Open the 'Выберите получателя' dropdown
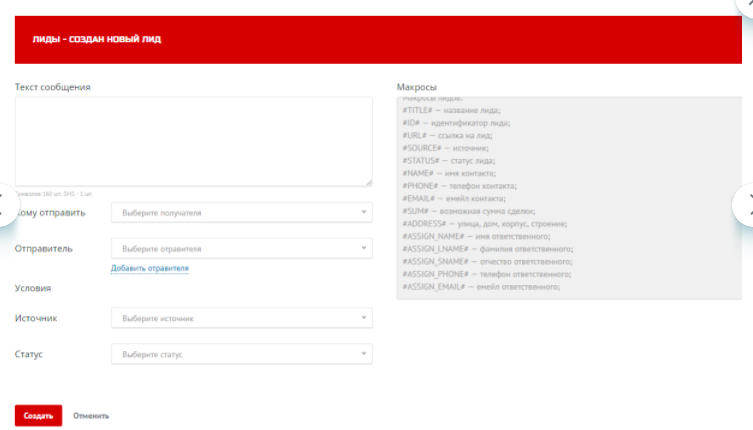The width and height of the screenshot is (753, 430). (x=242, y=212)
